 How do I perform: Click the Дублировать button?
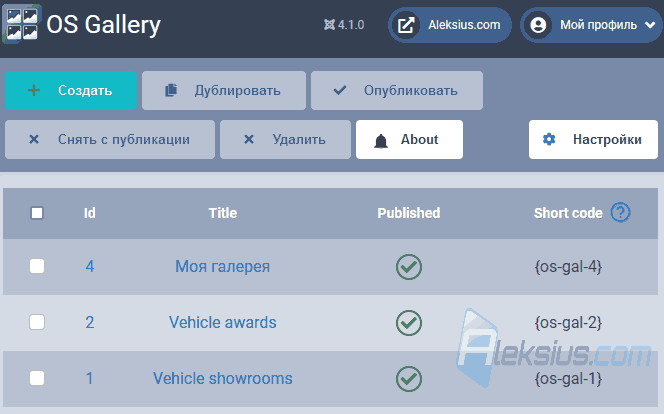click(x=224, y=91)
